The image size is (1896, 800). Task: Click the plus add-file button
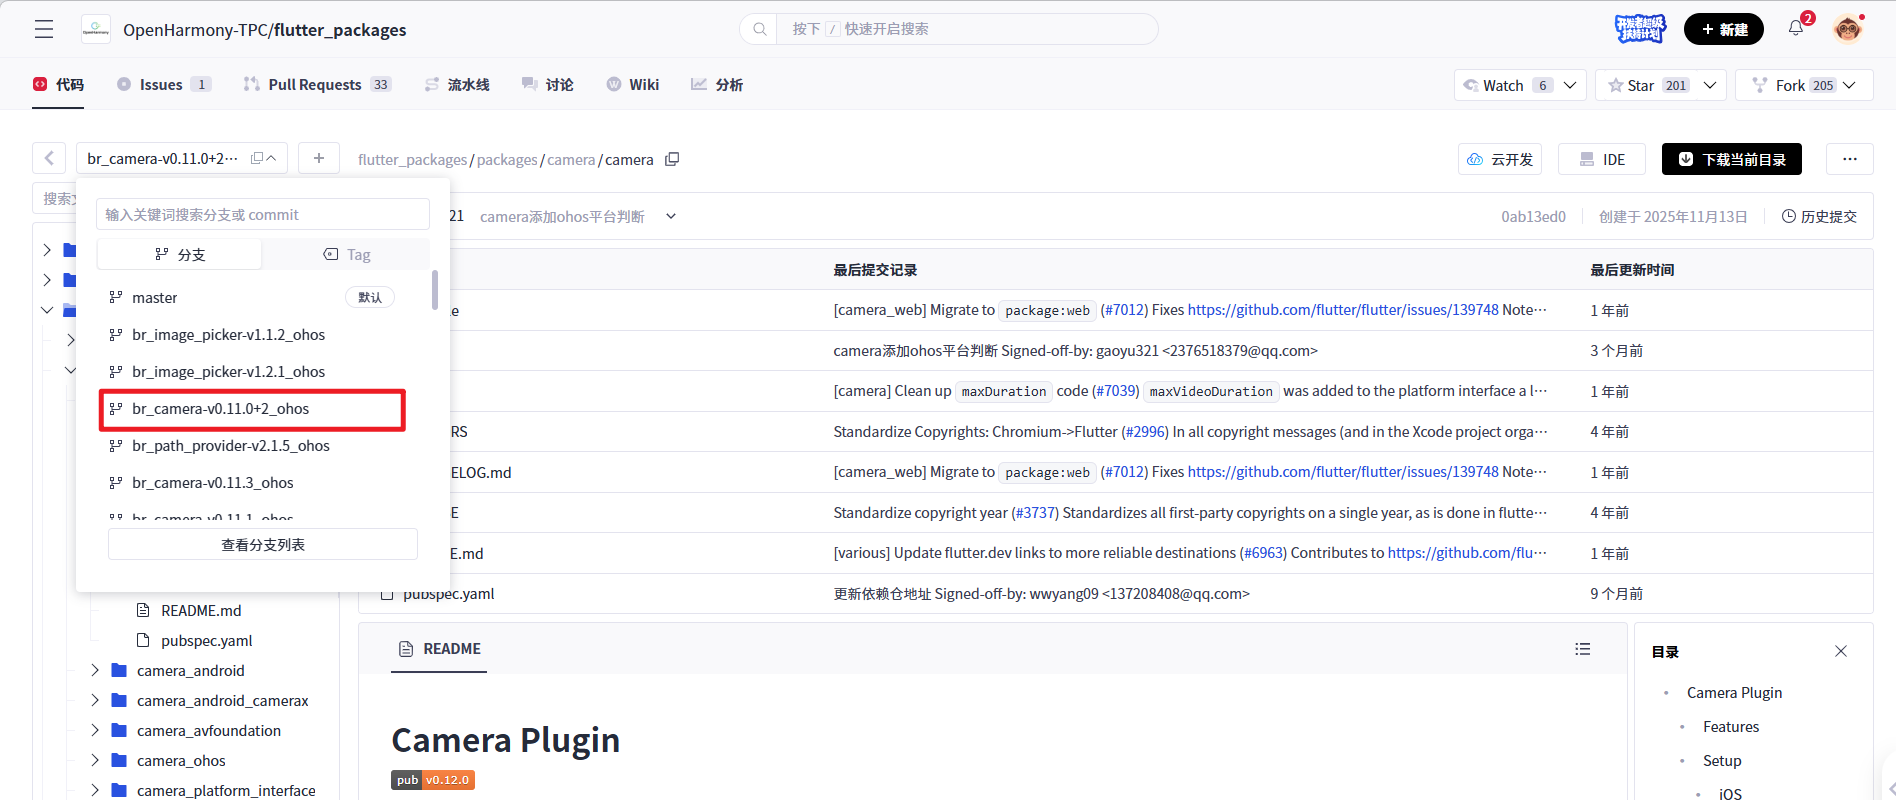point(319,158)
